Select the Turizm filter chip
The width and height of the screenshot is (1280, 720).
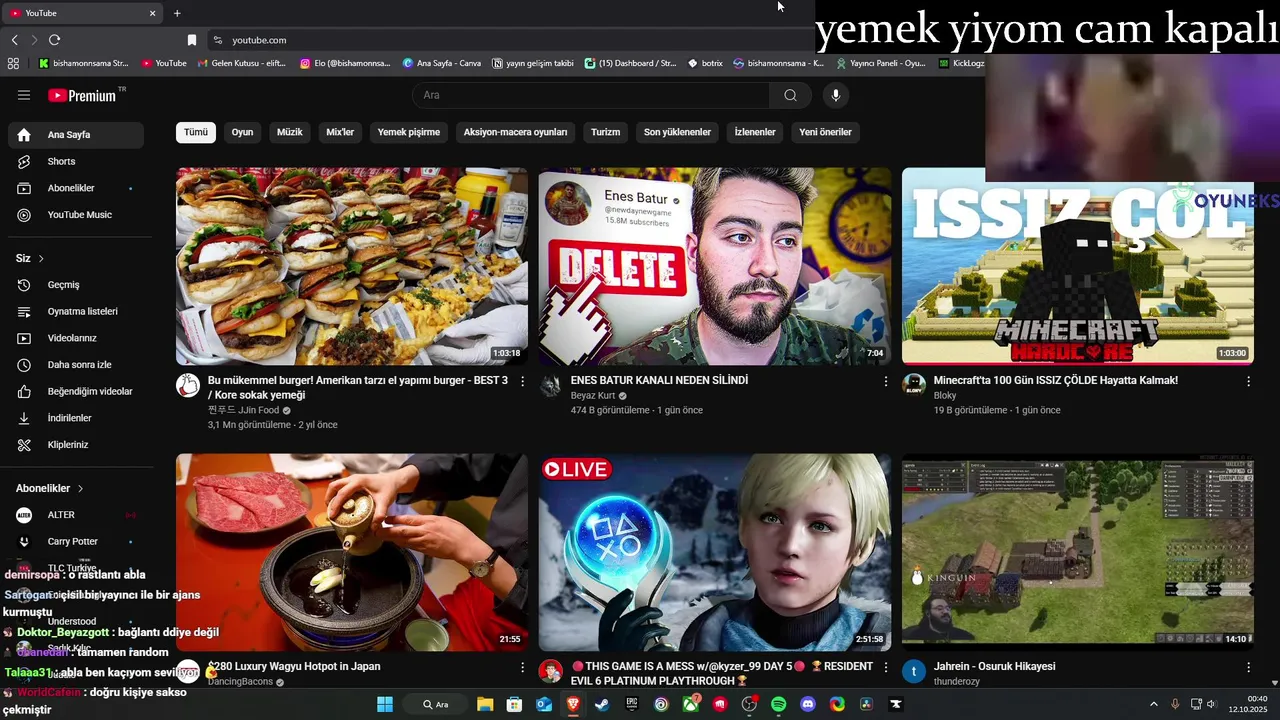click(x=605, y=132)
